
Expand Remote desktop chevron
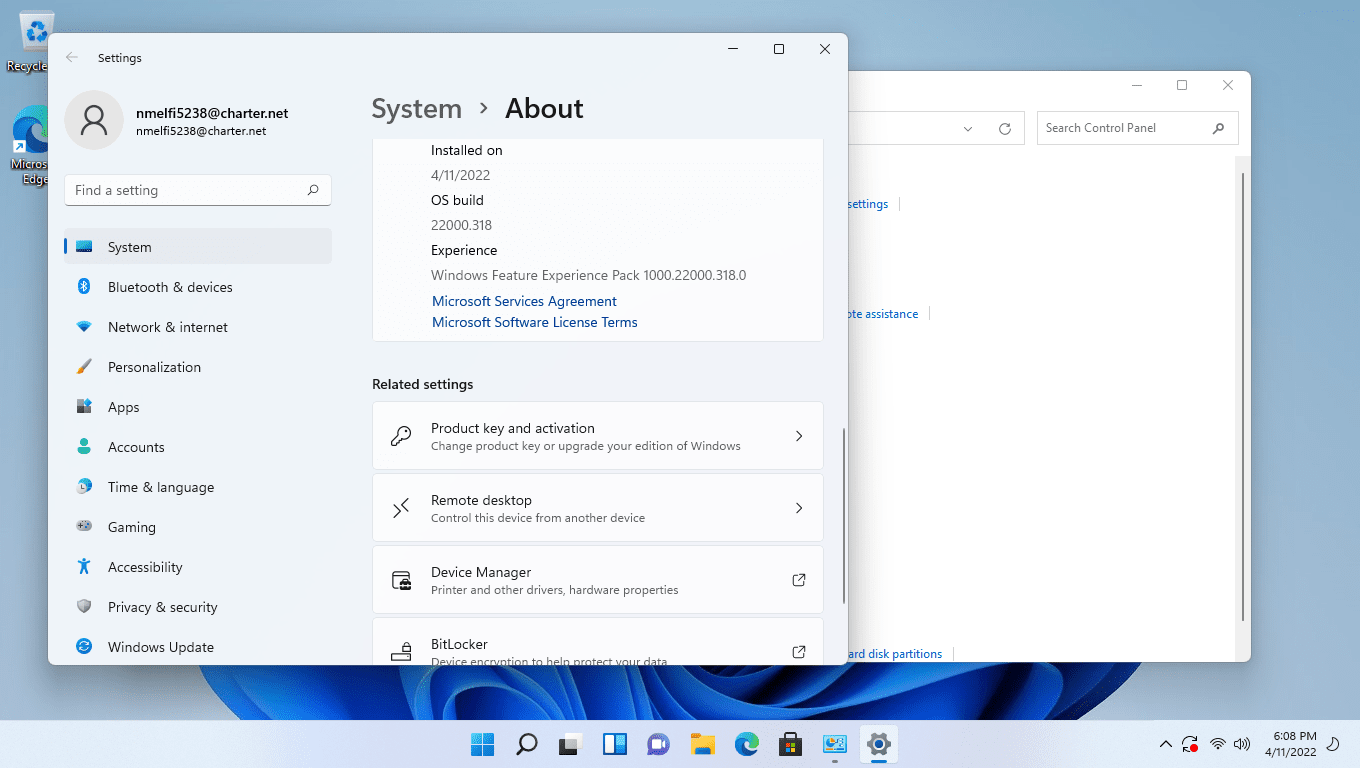pyautogui.click(x=799, y=508)
